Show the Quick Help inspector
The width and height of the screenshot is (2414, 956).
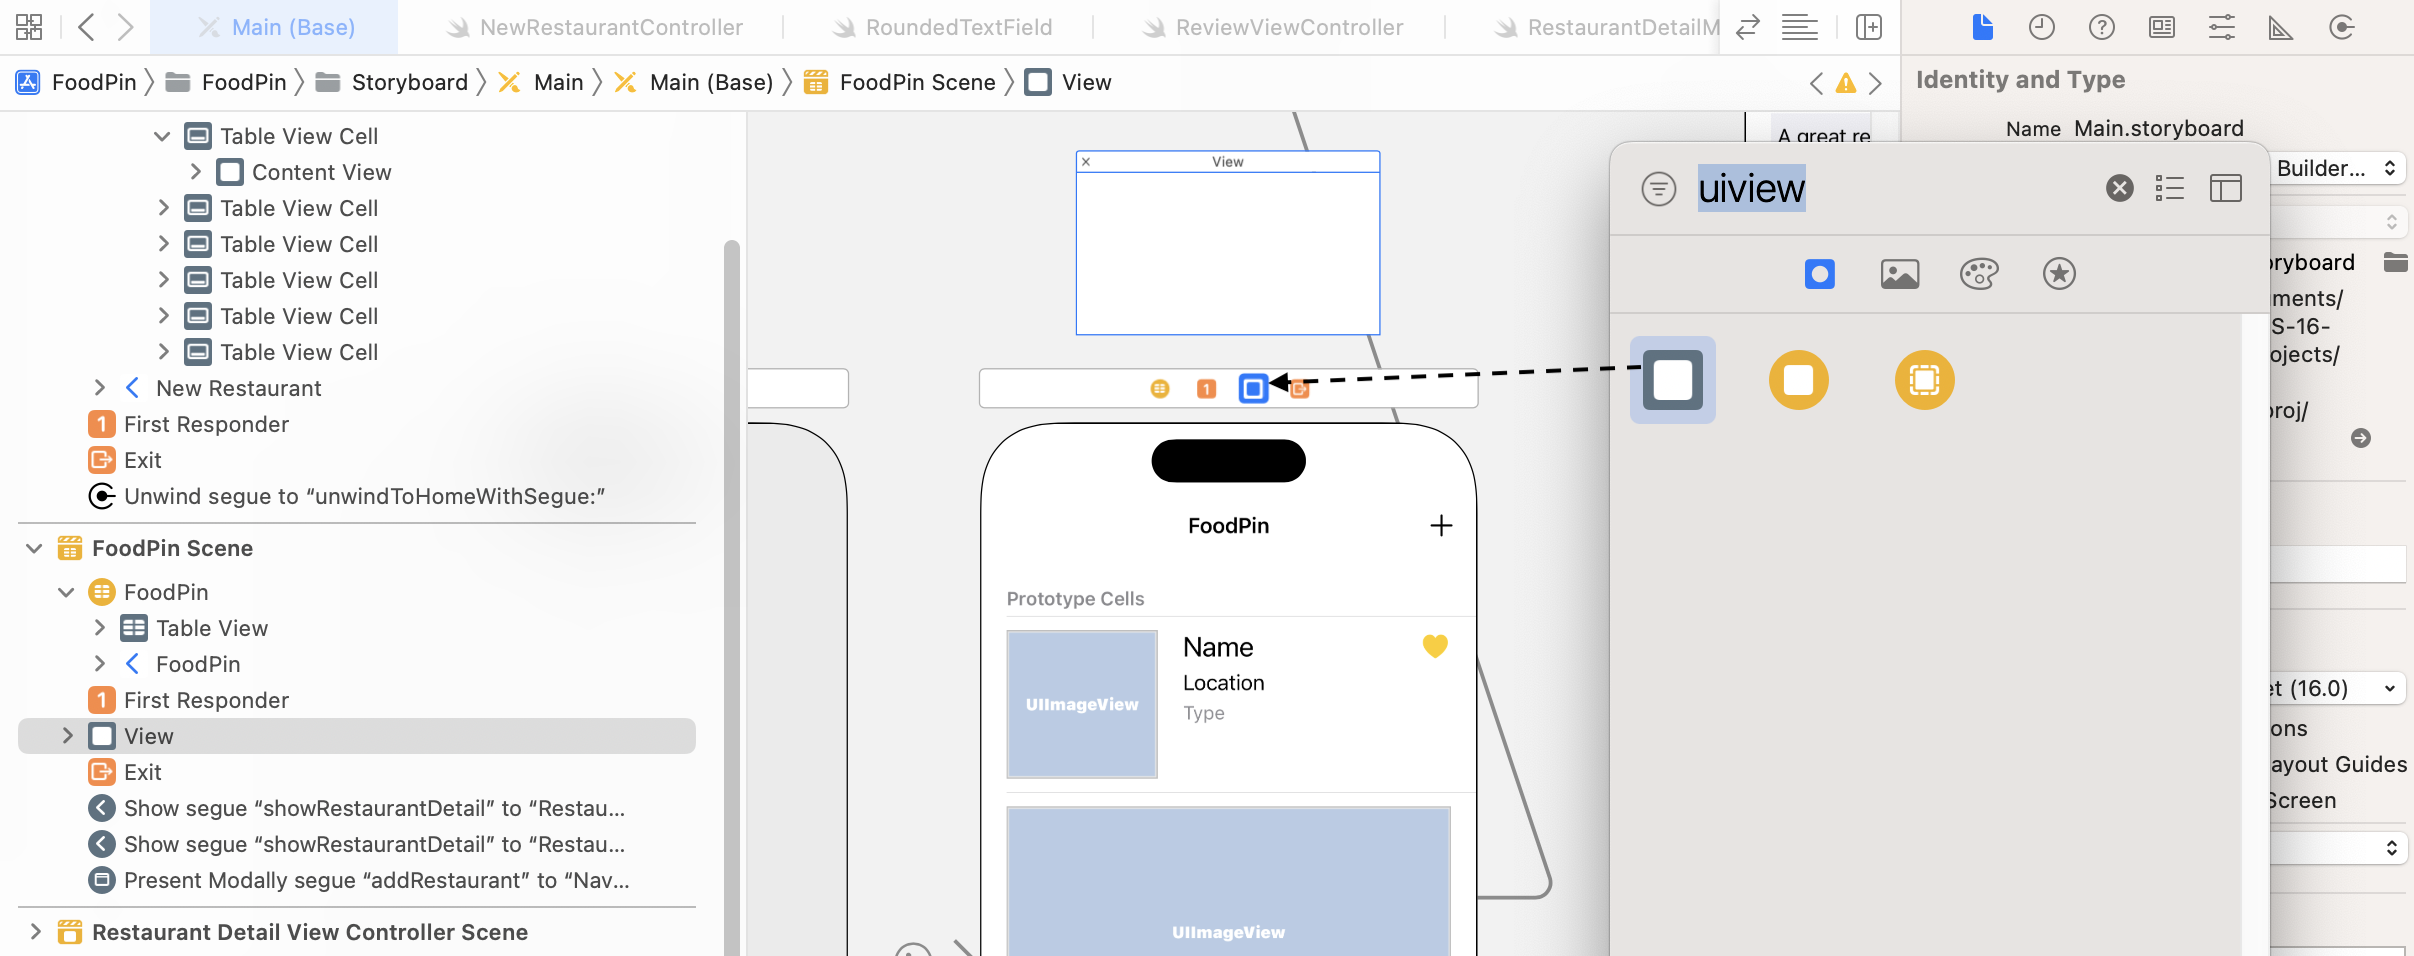coord(2102,27)
